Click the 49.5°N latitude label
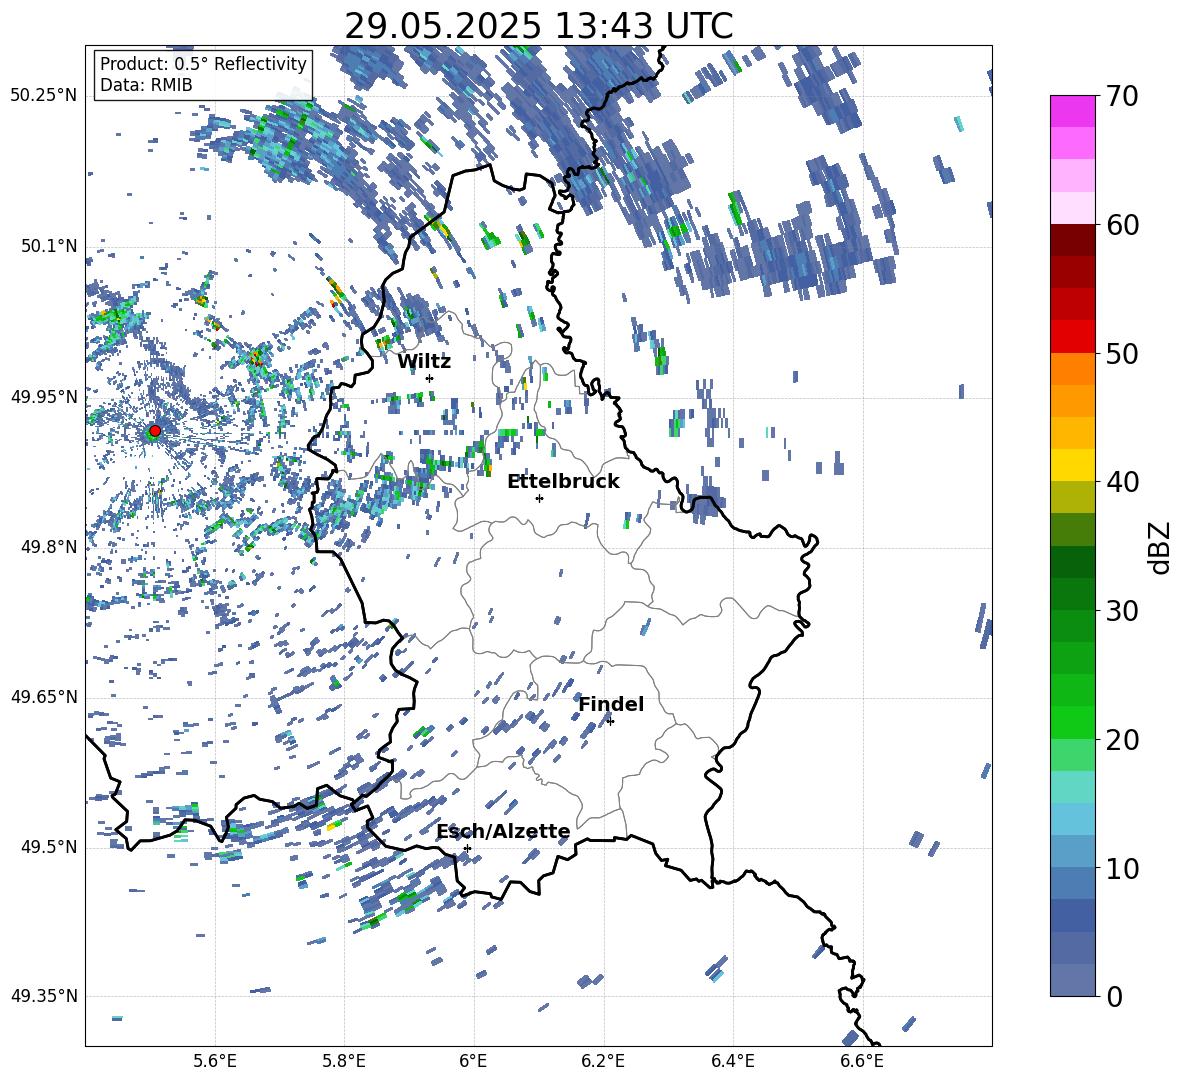 tap(48, 847)
